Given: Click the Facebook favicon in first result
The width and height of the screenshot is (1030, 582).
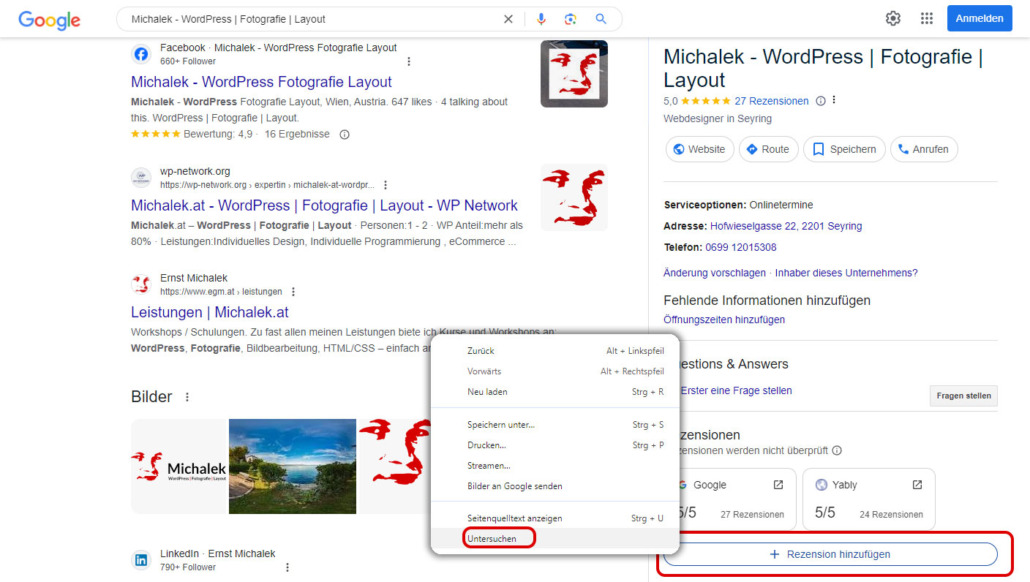Looking at the screenshot, I should click(141, 54).
